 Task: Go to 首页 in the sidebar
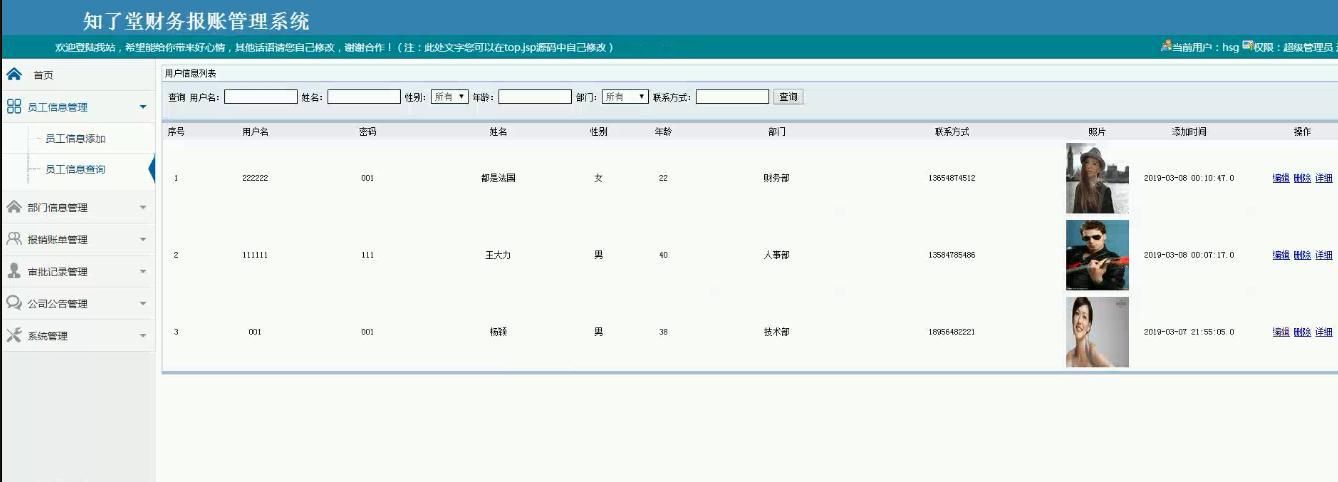coord(43,75)
